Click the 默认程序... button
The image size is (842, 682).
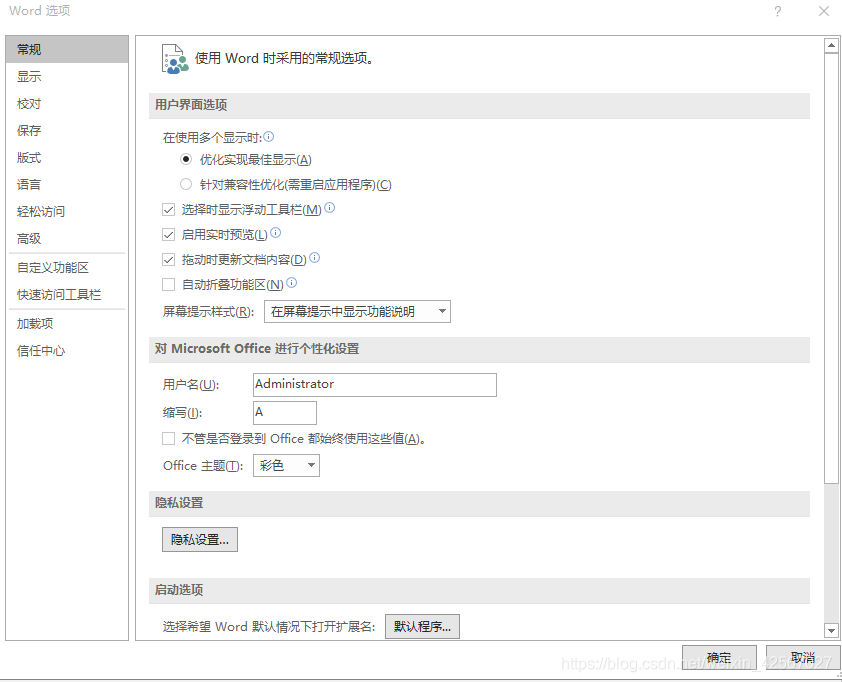pyautogui.click(x=422, y=626)
